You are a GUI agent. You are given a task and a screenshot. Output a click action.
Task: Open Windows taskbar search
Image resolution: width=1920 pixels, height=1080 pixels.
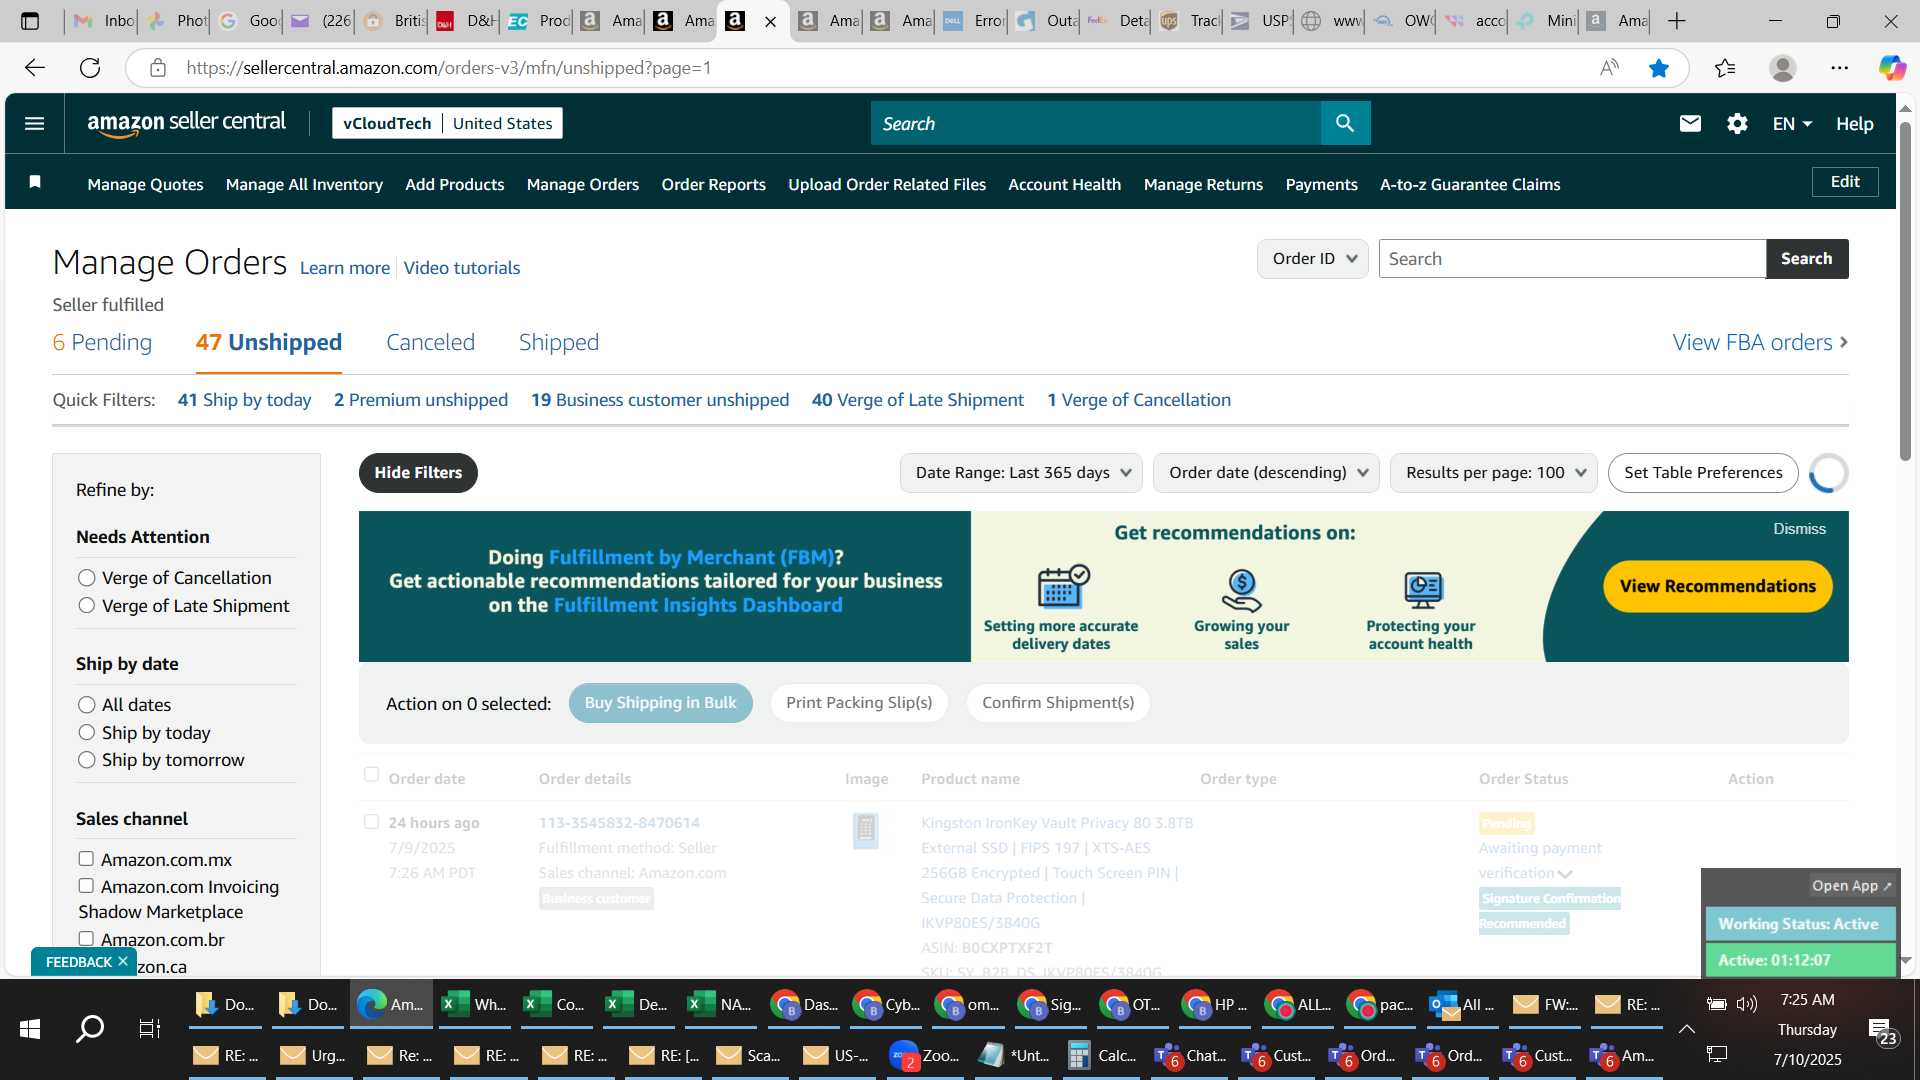(x=91, y=1028)
